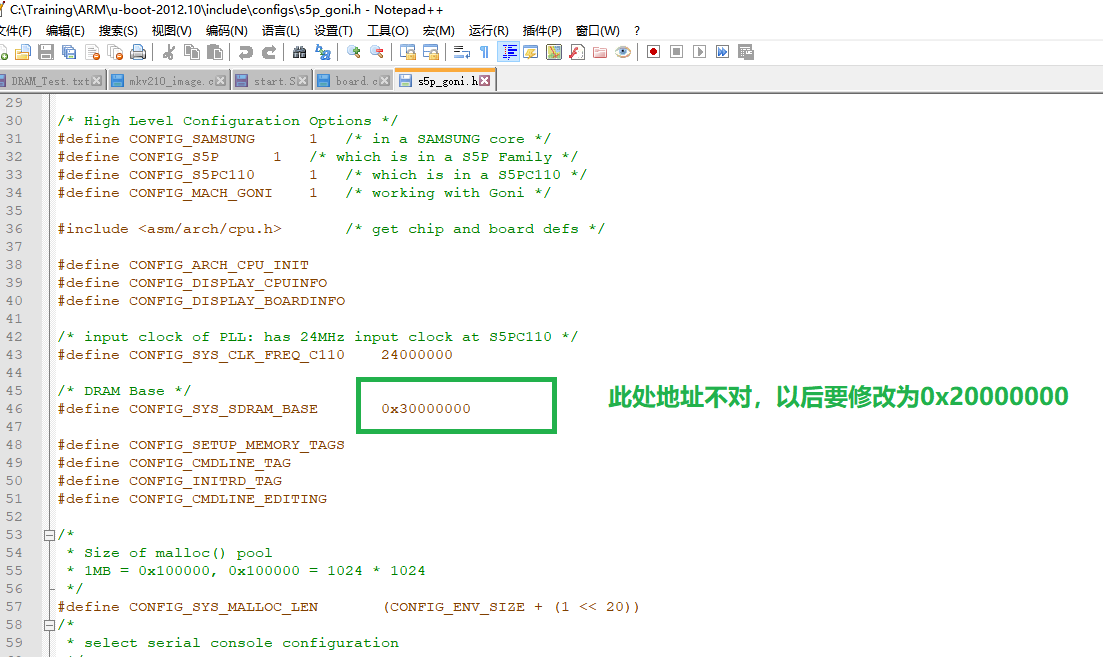Toggle the Word Wrap icon
The height and width of the screenshot is (657, 1103).
click(x=461, y=52)
